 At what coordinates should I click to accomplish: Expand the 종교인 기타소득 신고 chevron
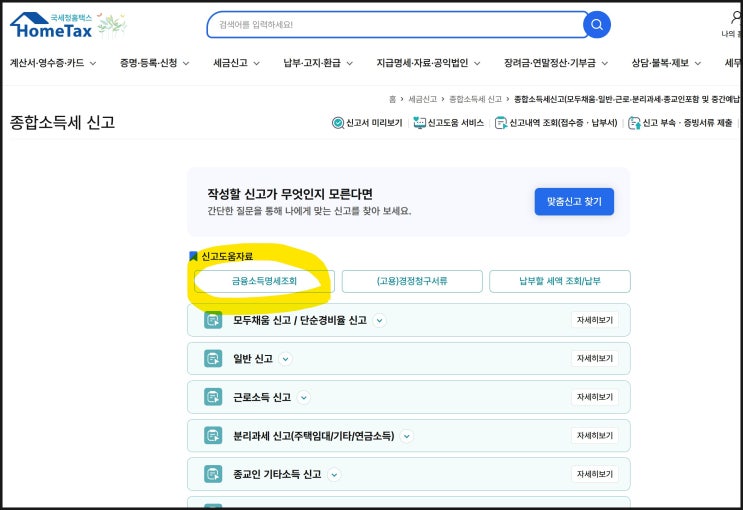(x=334, y=474)
